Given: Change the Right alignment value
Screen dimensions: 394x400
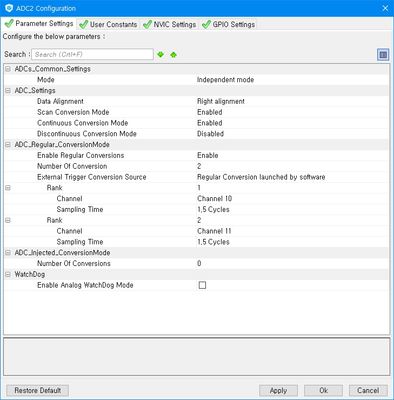Looking at the screenshot, I should (x=221, y=101).
